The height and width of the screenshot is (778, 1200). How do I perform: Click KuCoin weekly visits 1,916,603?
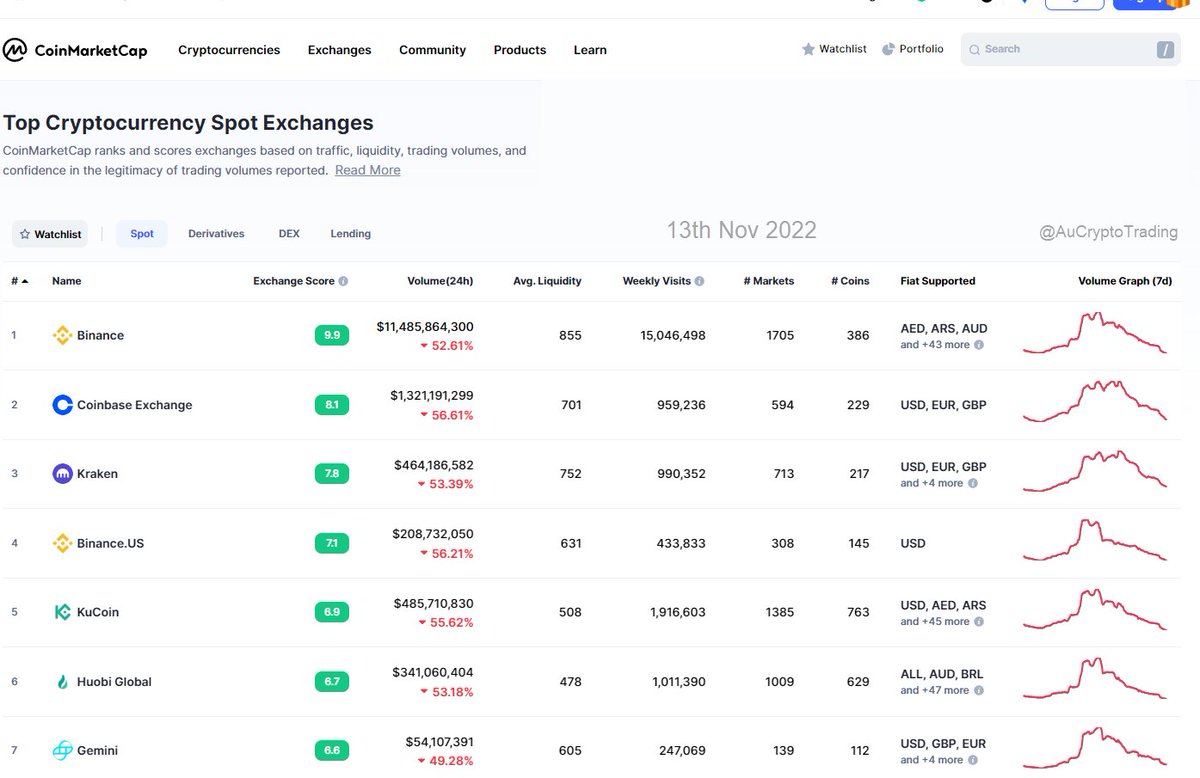pos(664,612)
